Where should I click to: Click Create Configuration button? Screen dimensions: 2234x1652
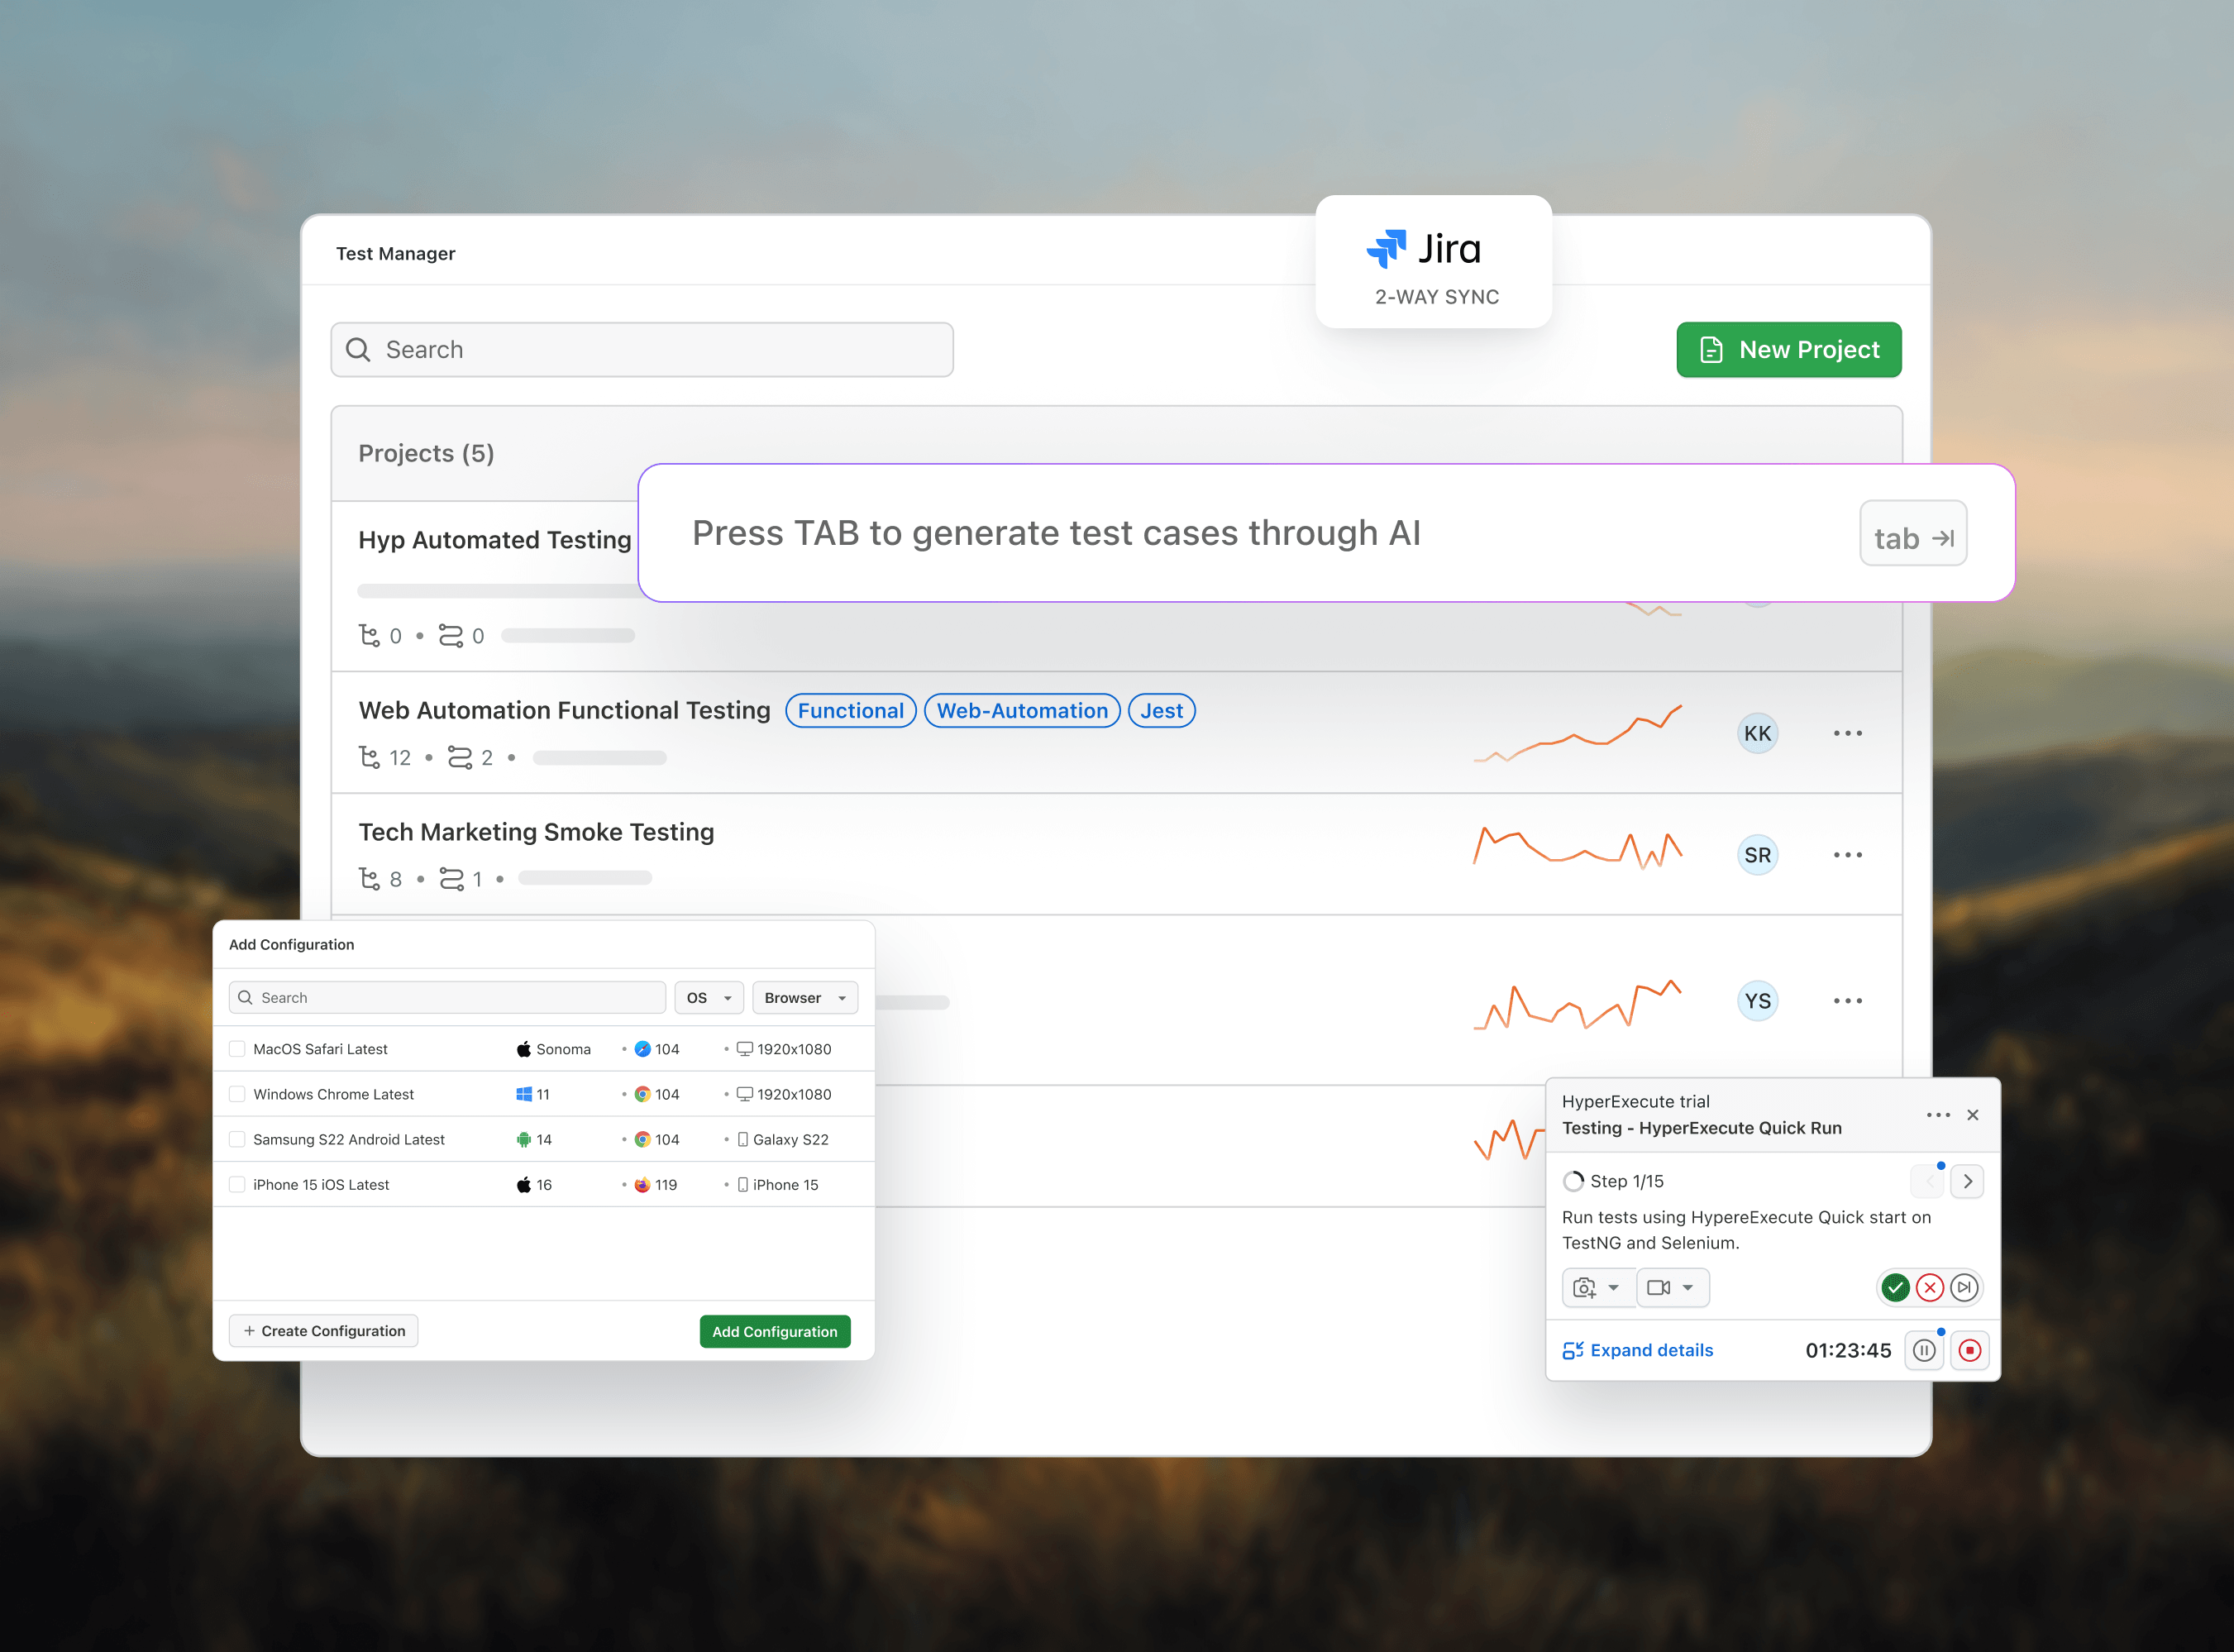[324, 1331]
